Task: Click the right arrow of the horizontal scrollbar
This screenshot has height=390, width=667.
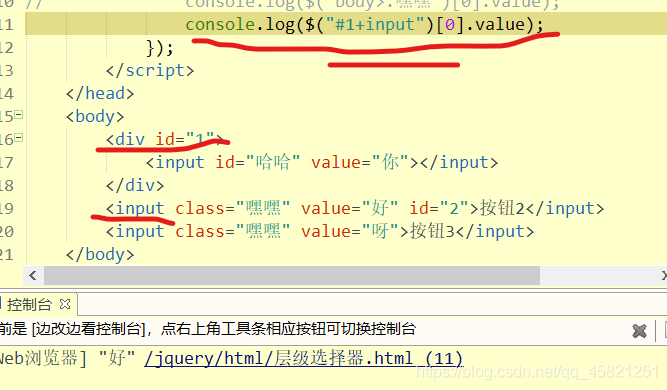Action: [664, 276]
